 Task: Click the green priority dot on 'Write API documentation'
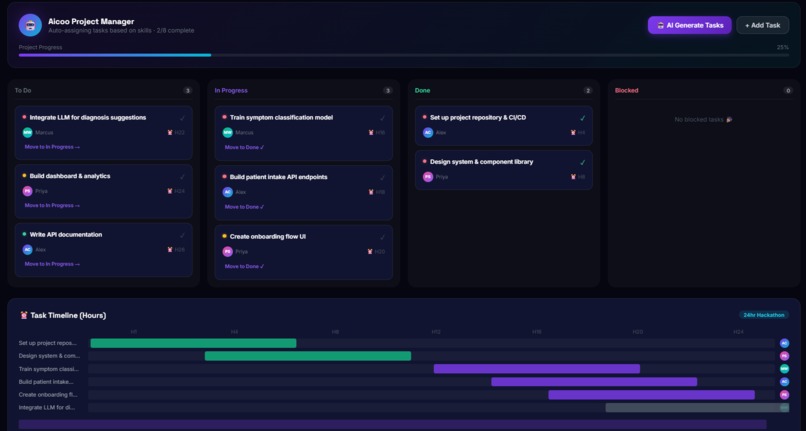(x=24, y=235)
